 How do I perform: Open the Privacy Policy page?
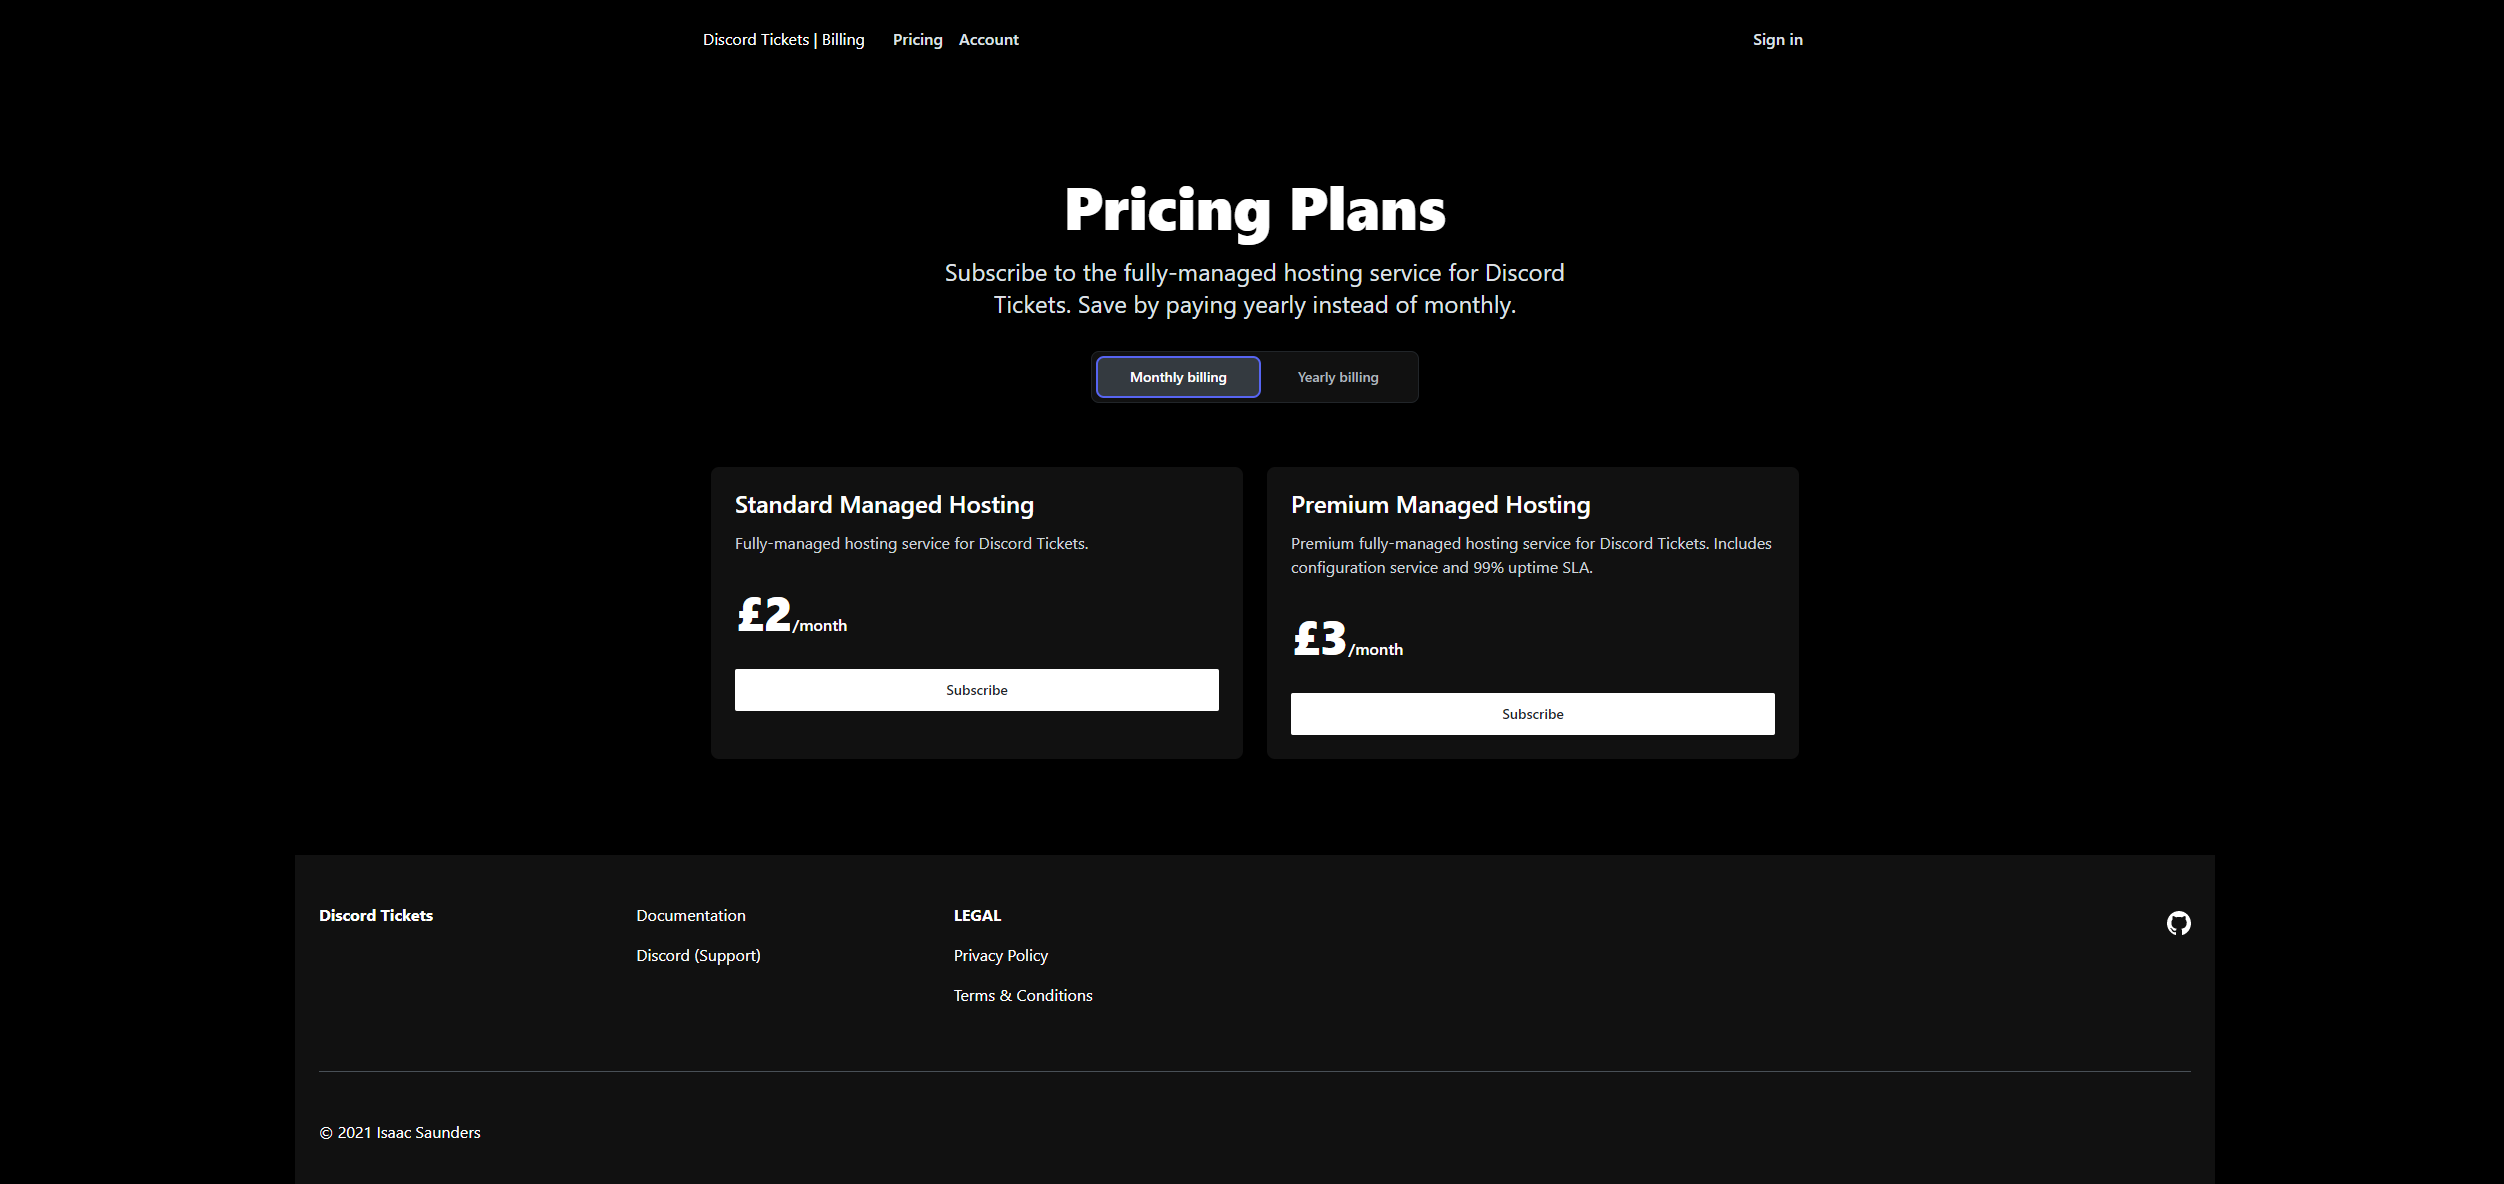coord(1000,956)
